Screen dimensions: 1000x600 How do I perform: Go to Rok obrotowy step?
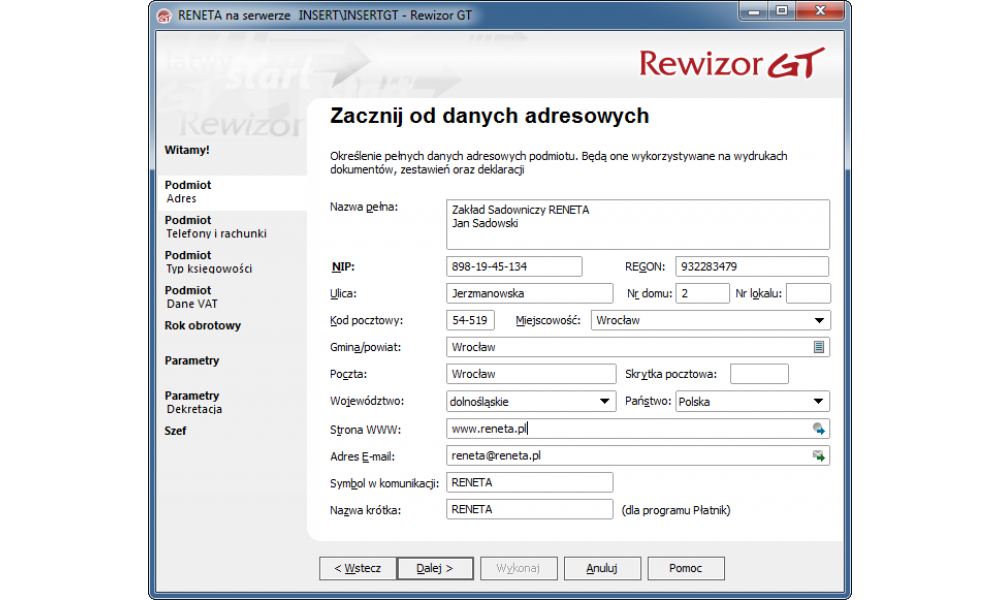point(203,325)
